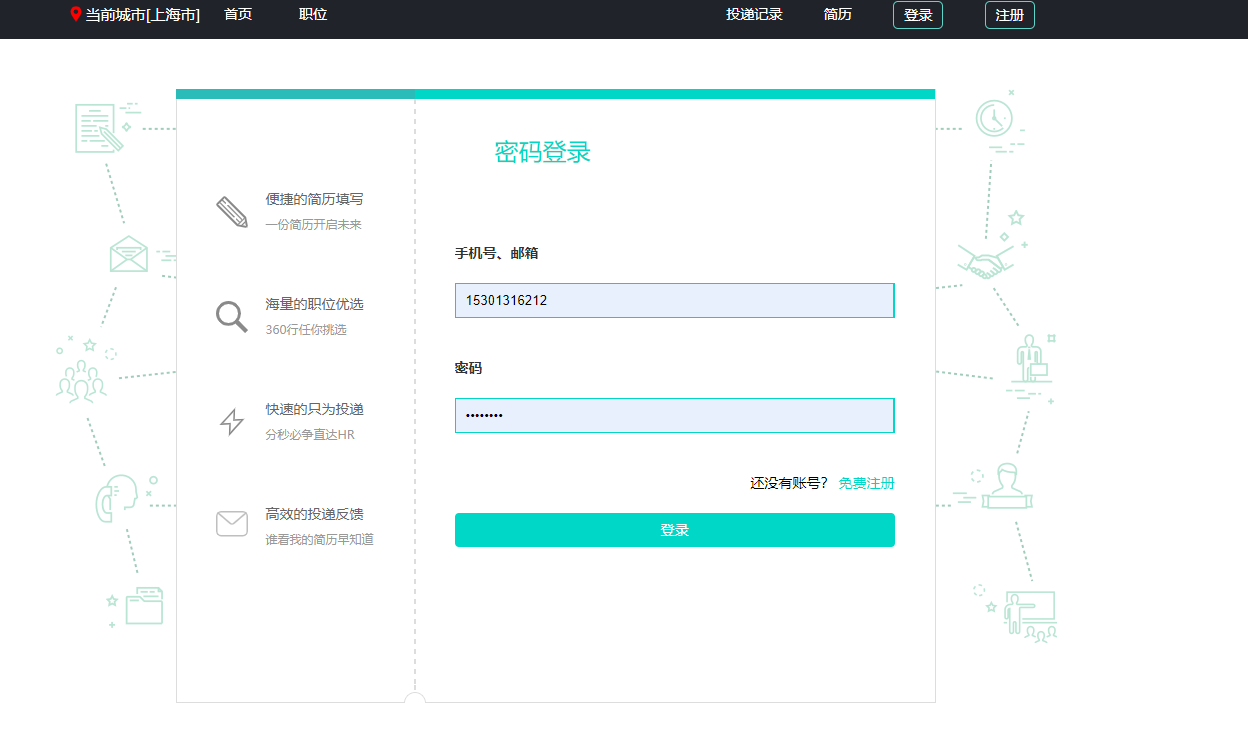This screenshot has width=1248, height=743.
Task: Focus the 密码 password field
Action: (x=674, y=416)
